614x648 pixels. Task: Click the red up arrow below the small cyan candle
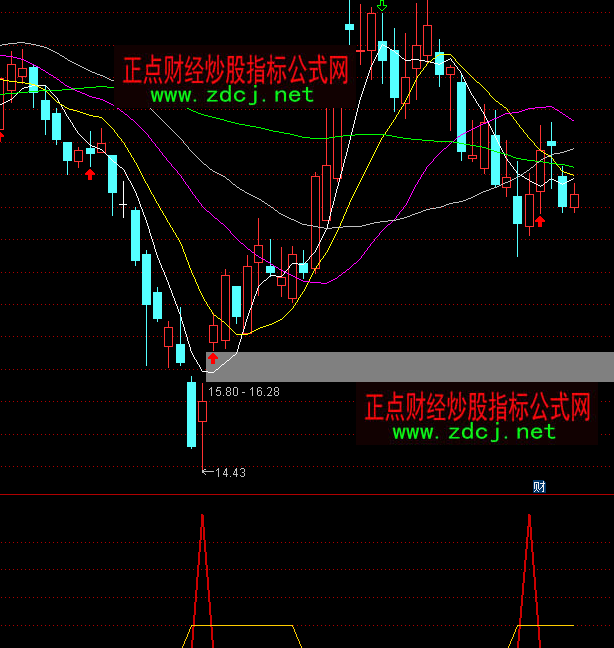90,174
